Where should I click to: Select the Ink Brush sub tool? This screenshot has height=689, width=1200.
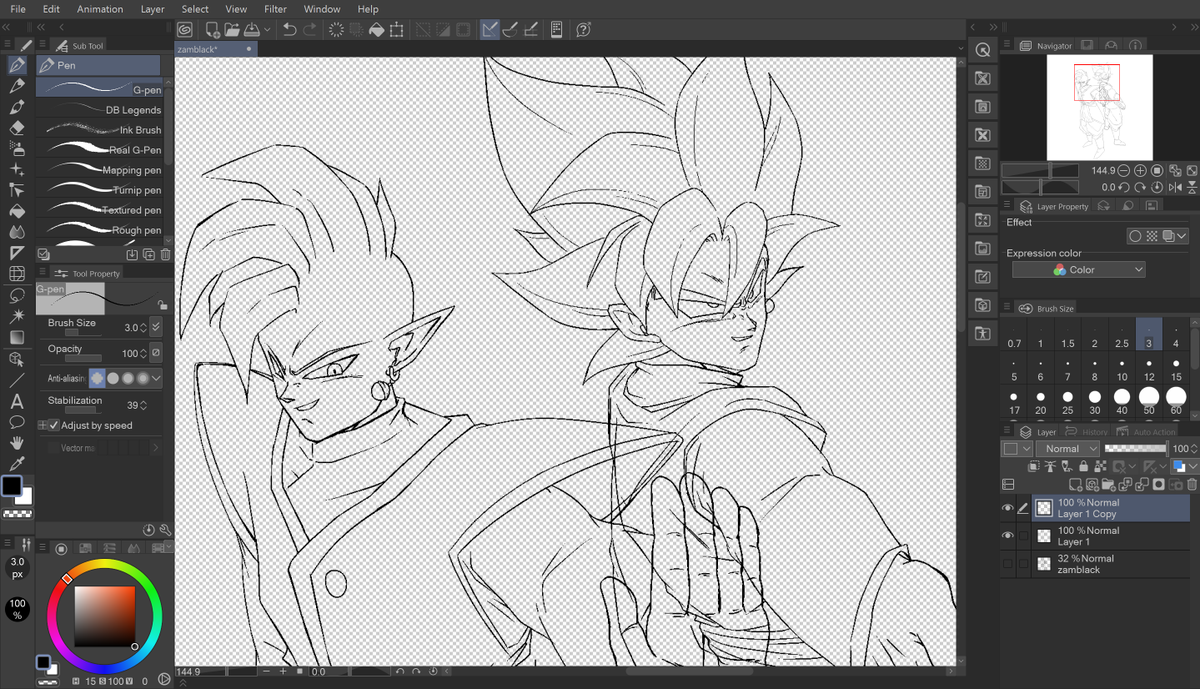pyautogui.click(x=99, y=130)
